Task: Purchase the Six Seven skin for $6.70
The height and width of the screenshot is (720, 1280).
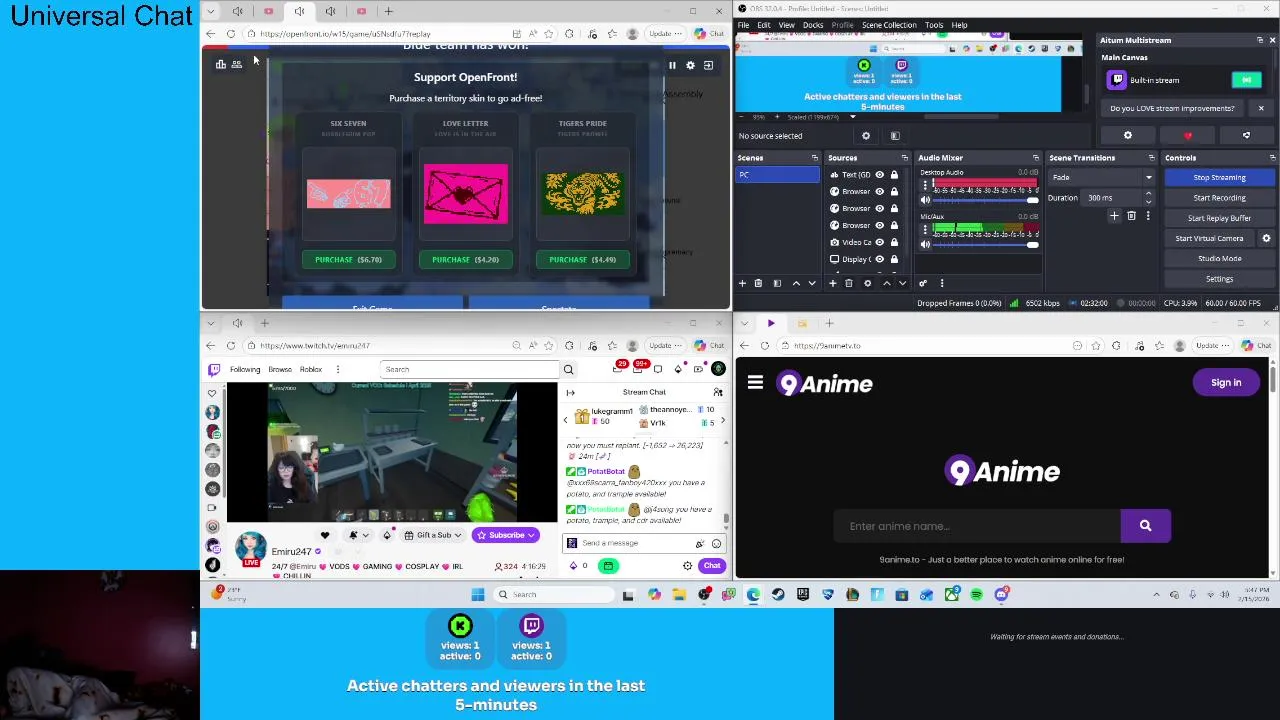Action: click(x=348, y=259)
